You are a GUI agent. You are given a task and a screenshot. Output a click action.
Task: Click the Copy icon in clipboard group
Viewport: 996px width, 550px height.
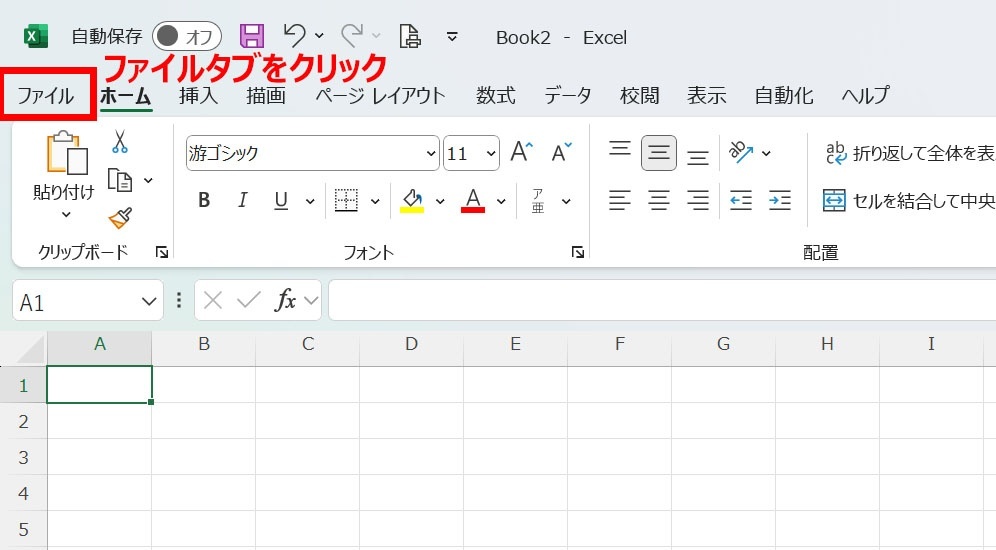119,180
